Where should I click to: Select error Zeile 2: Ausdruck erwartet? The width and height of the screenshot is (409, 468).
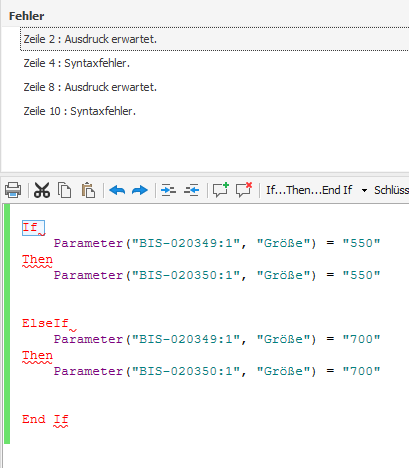click(214, 39)
